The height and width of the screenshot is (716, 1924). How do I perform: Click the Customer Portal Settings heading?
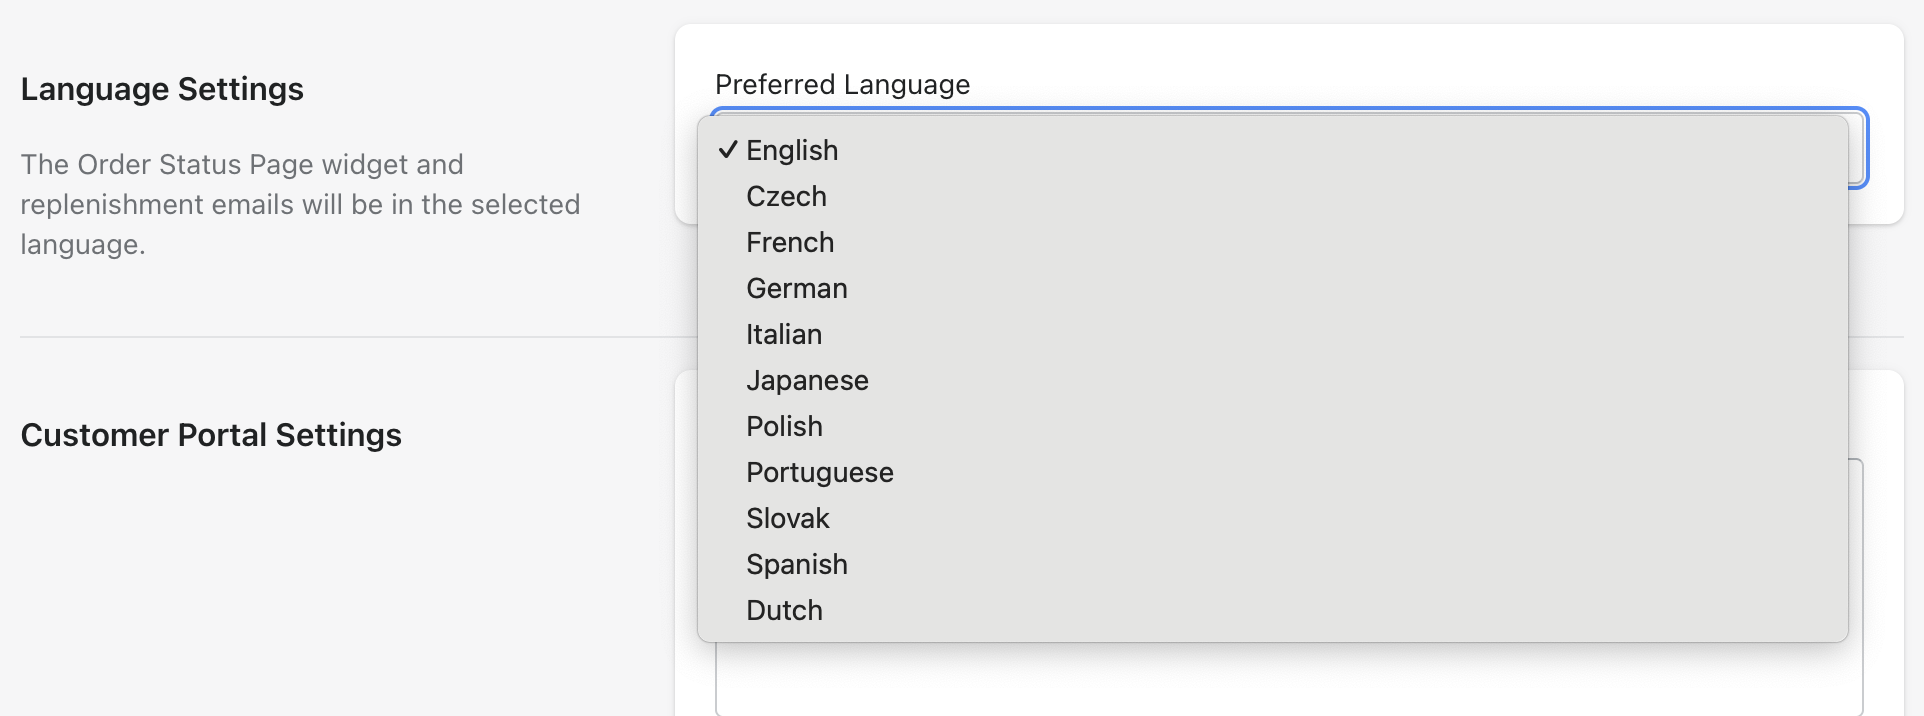(211, 435)
